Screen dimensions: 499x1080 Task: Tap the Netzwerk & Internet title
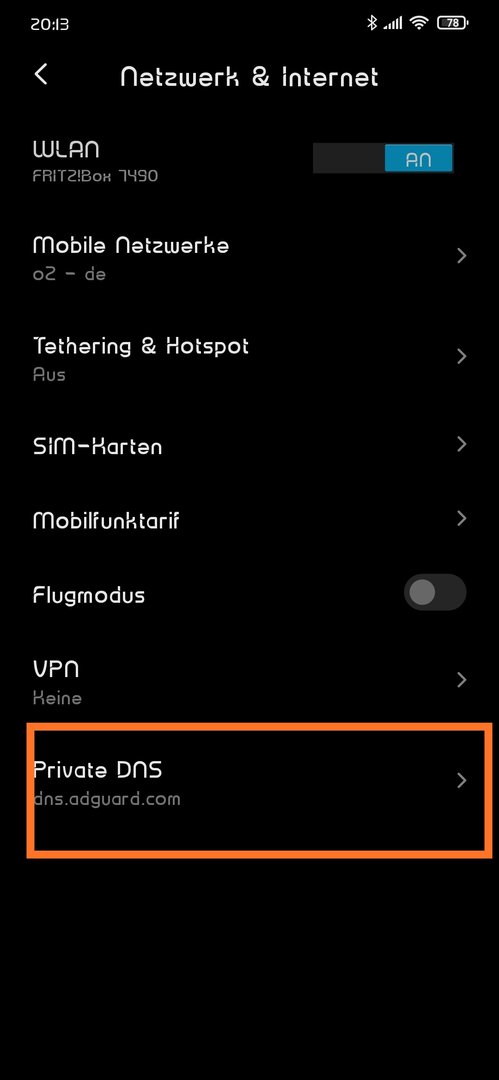coord(250,76)
